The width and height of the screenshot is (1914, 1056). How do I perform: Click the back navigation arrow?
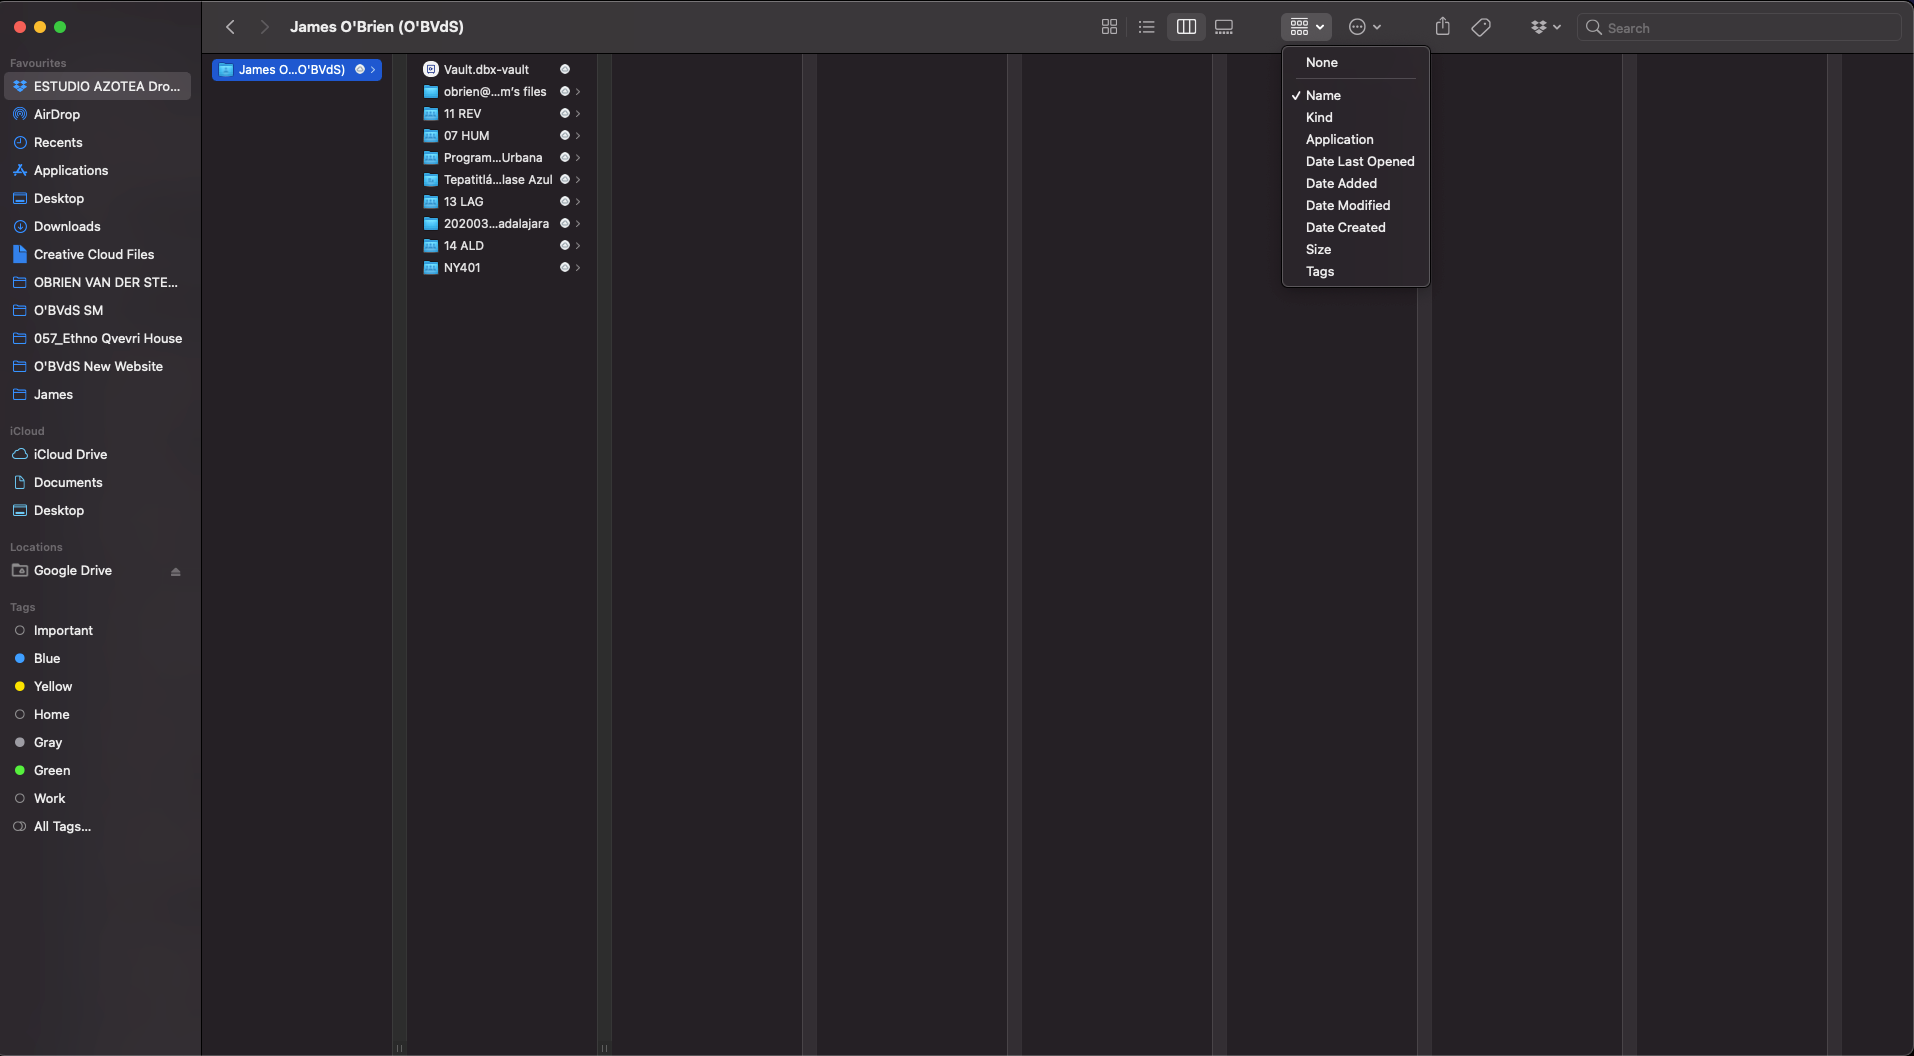[230, 27]
